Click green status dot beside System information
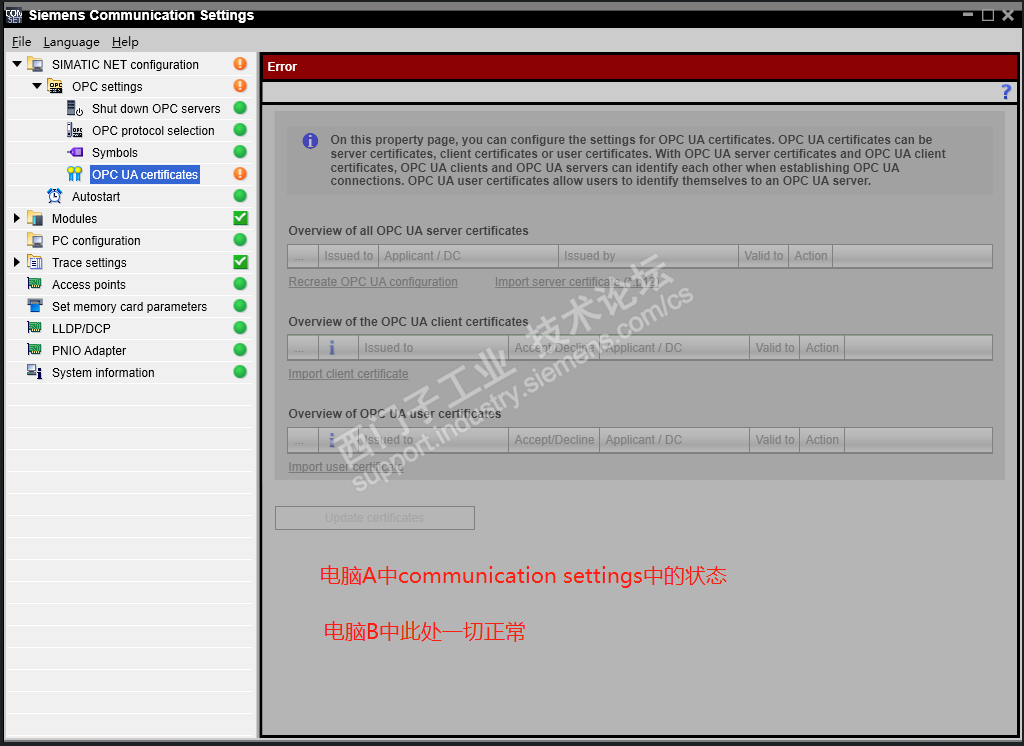Screen dimensions: 1024x746 [240, 372]
